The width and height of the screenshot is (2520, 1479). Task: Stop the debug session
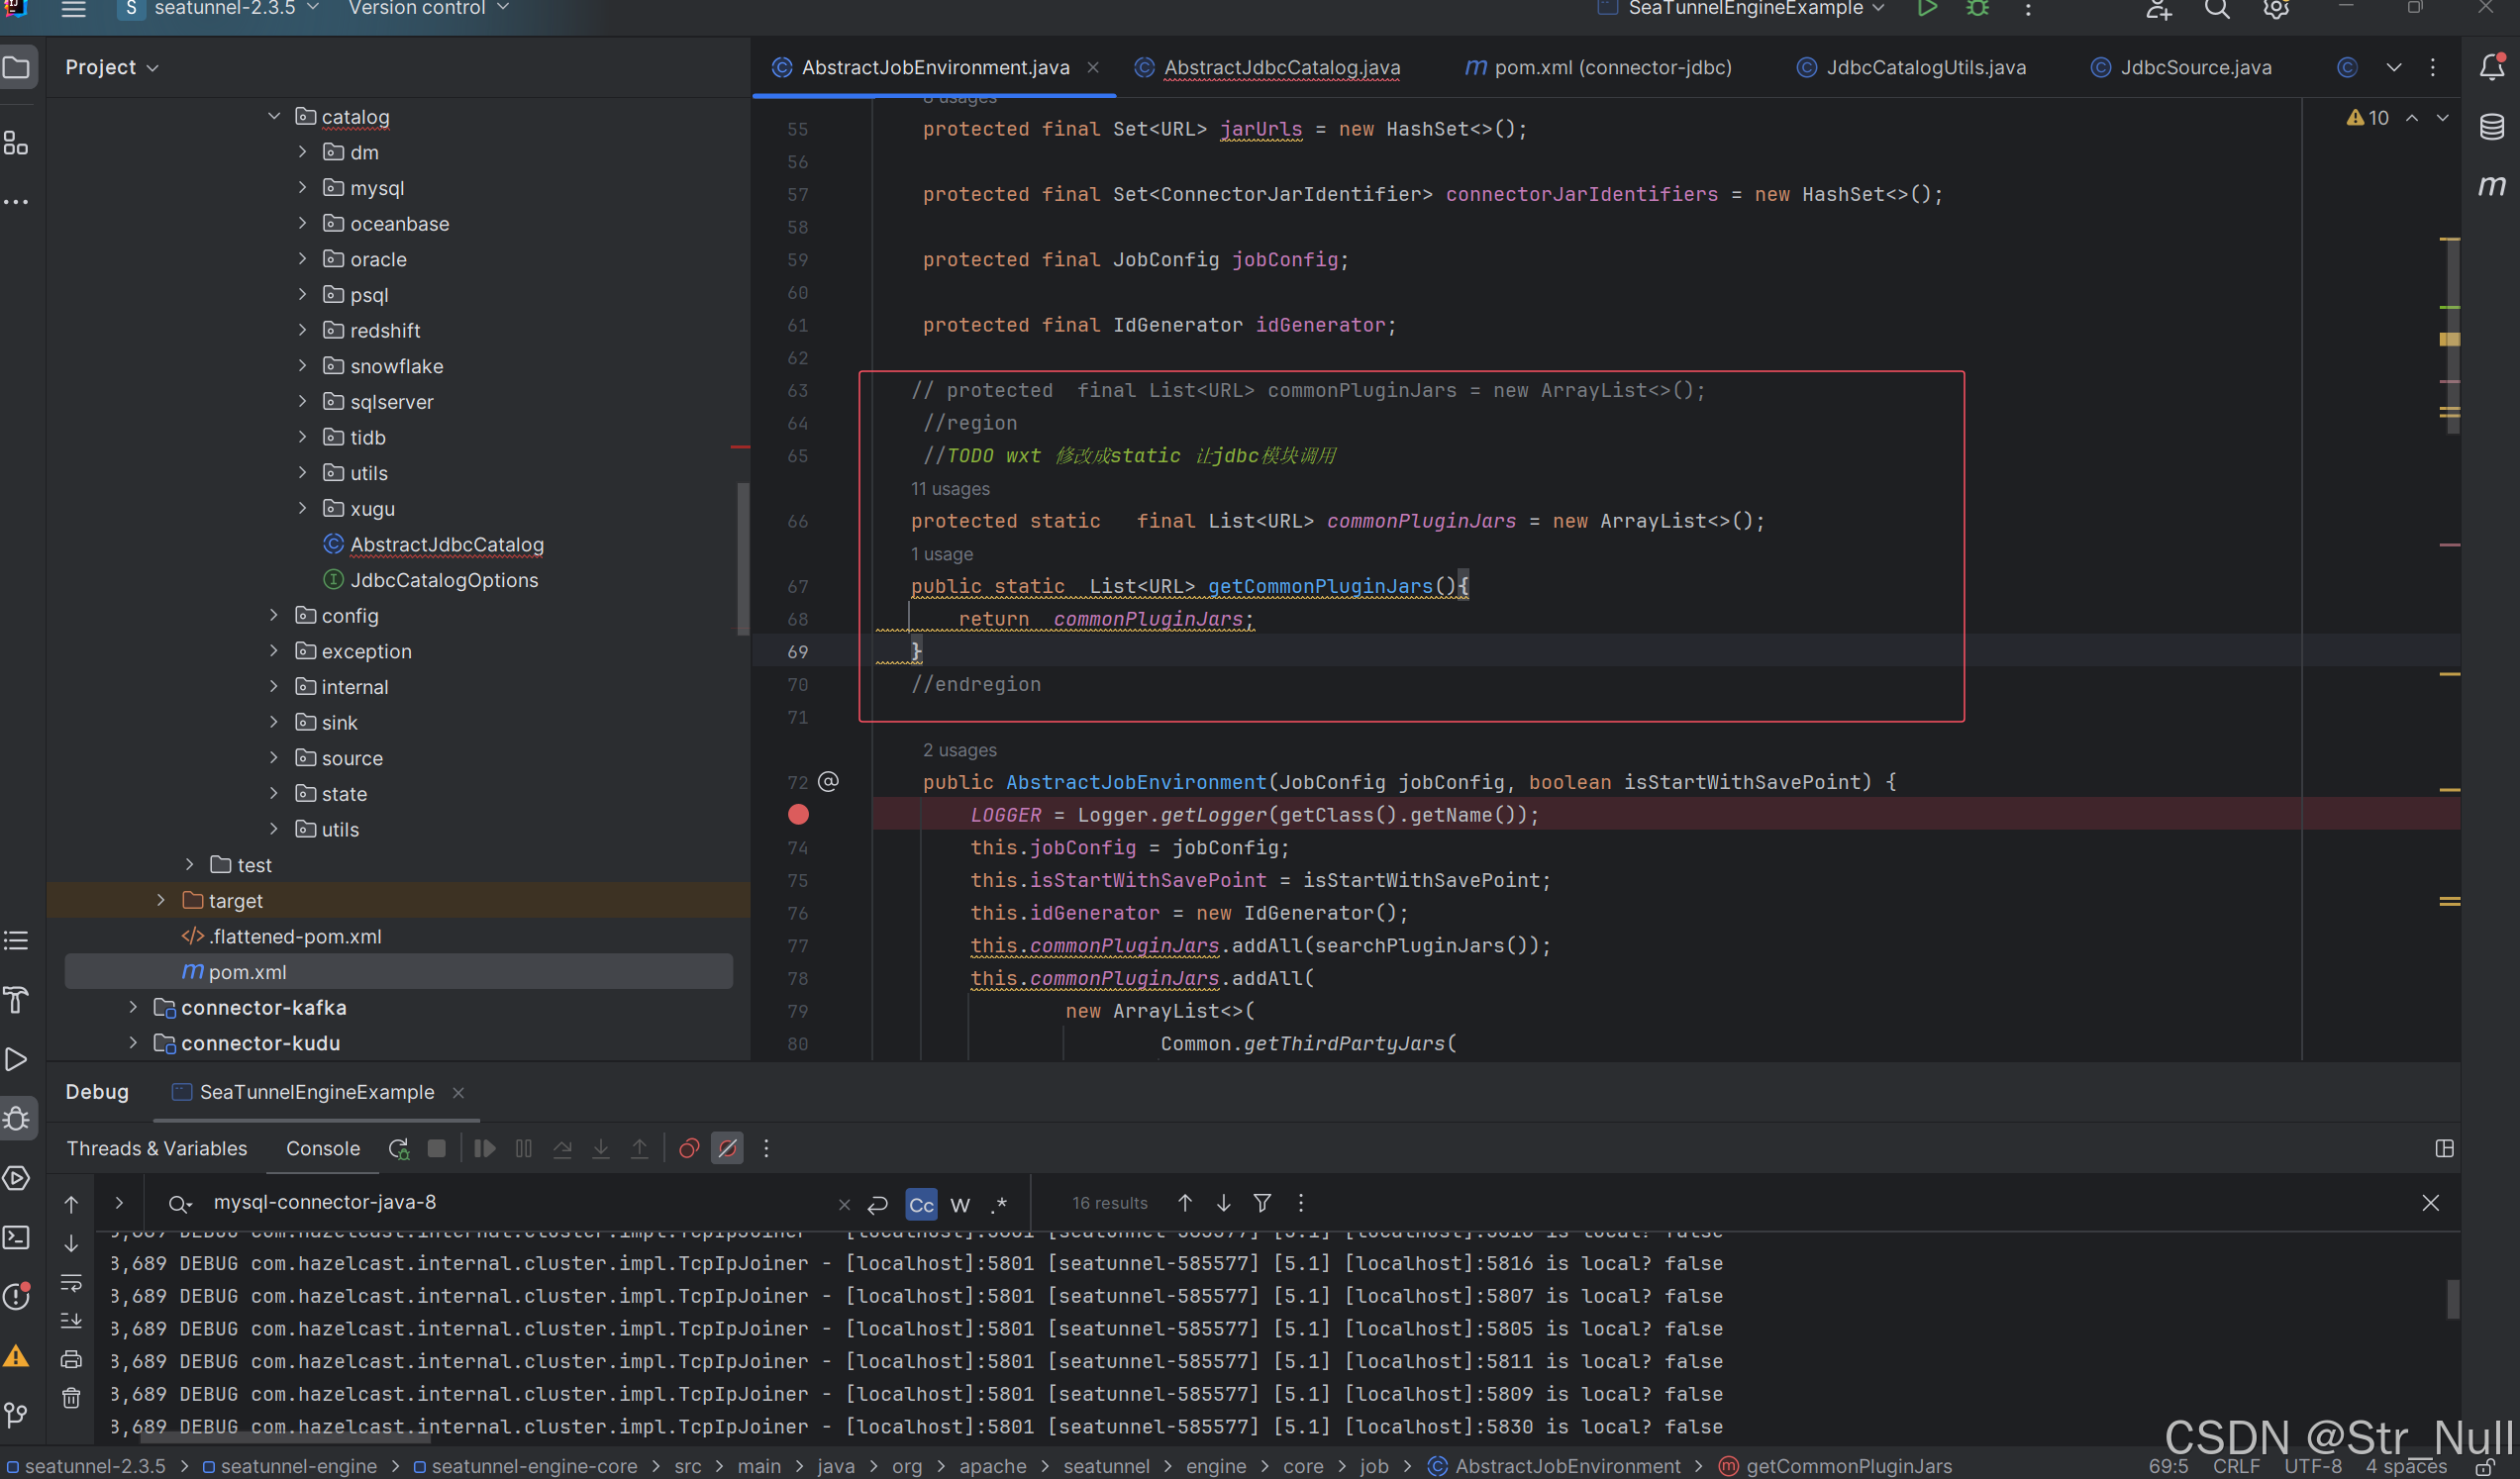pos(437,1148)
